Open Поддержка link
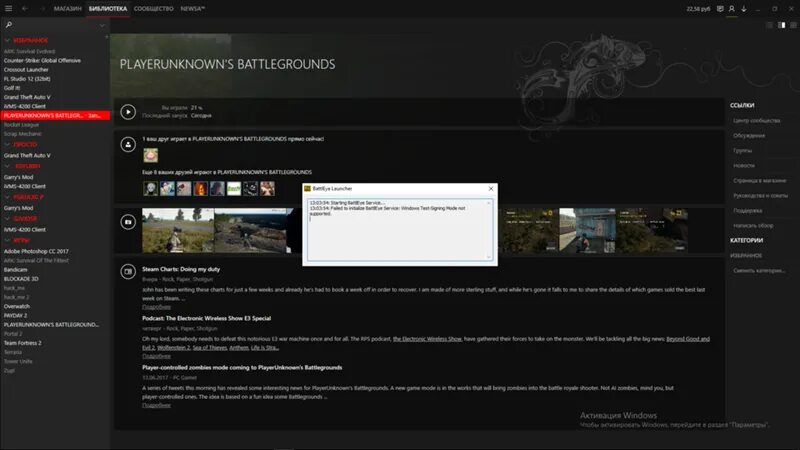Screen dimensions: 800x450 (748, 210)
